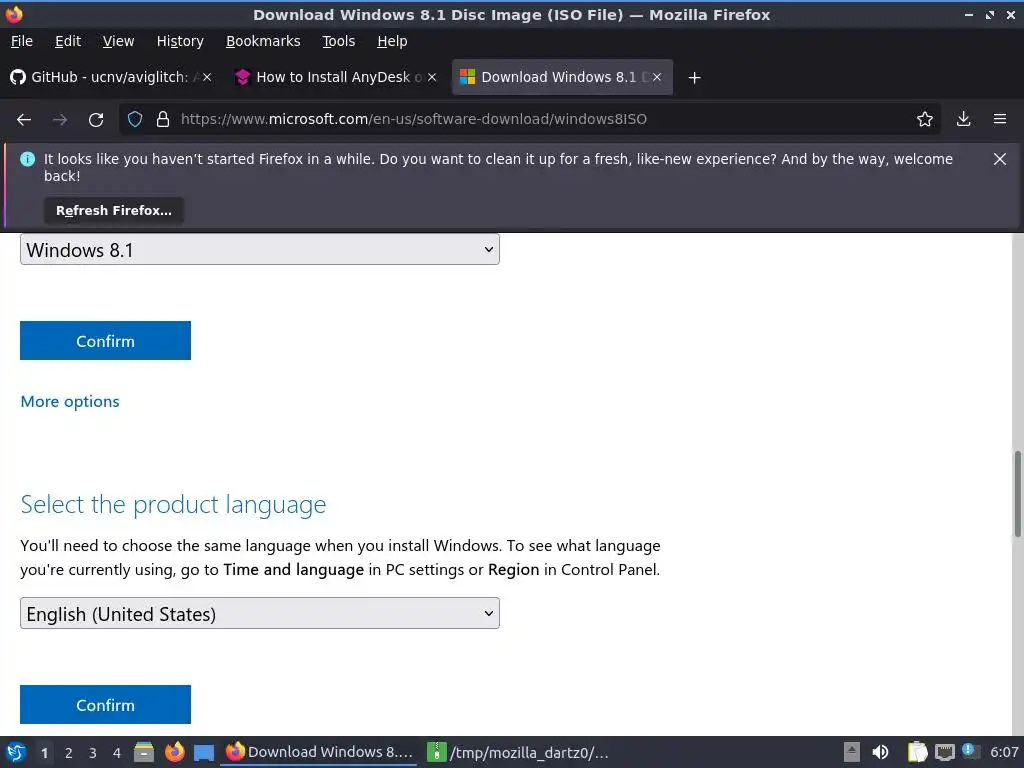Close the Download Windows 8.1 tab
The image size is (1024, 768).
point(657,77)
